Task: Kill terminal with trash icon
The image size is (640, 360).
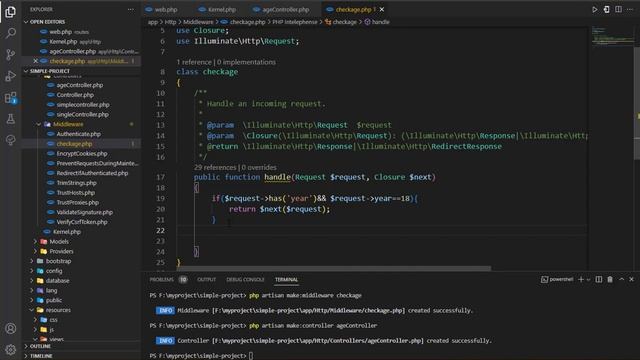Action: (x=610, y=279)
